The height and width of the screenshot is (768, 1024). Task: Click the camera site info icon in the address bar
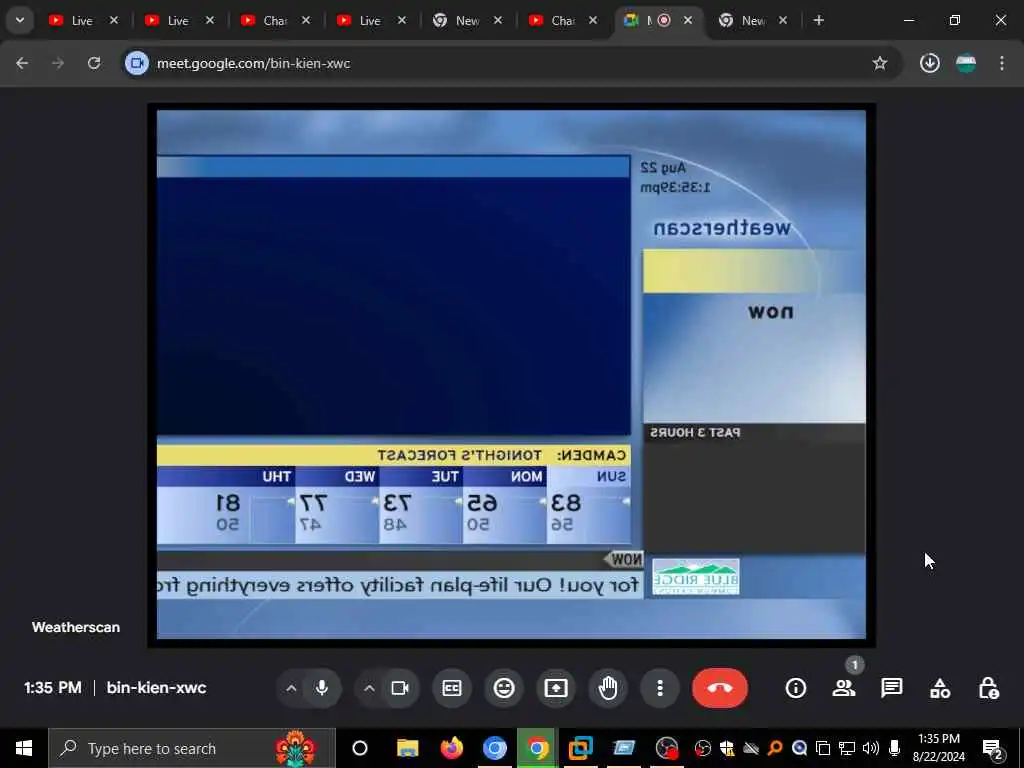(x=136, y=63)
